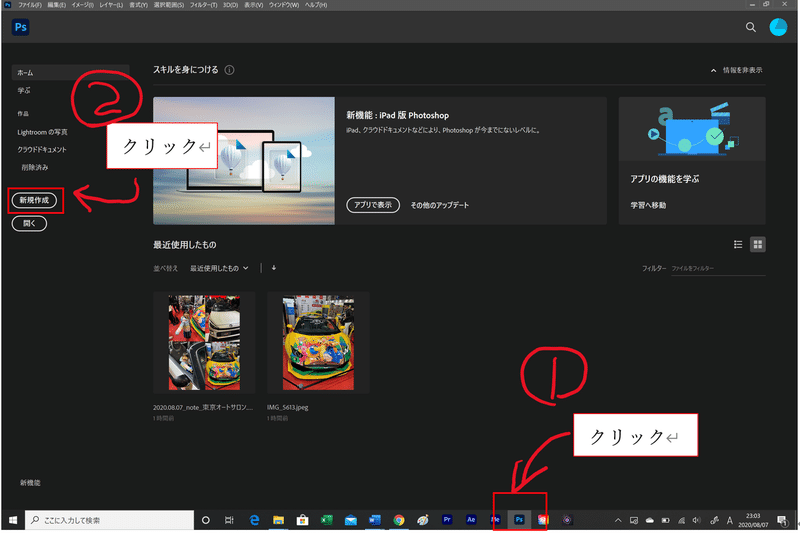Image resolution: width=800 pixels, height=533 pixels.
Task: Open the search magnifier icon
Action: [751, 27]
